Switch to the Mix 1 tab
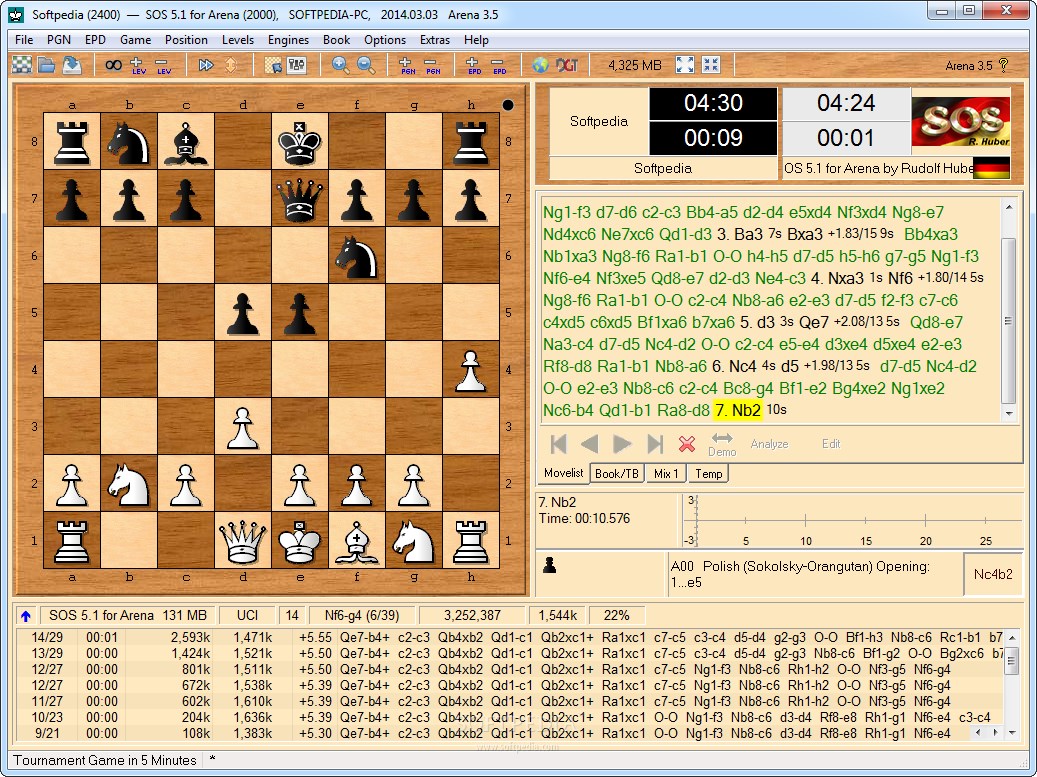This screenshot has height=777, width=1037. click(x=666, y=473)
